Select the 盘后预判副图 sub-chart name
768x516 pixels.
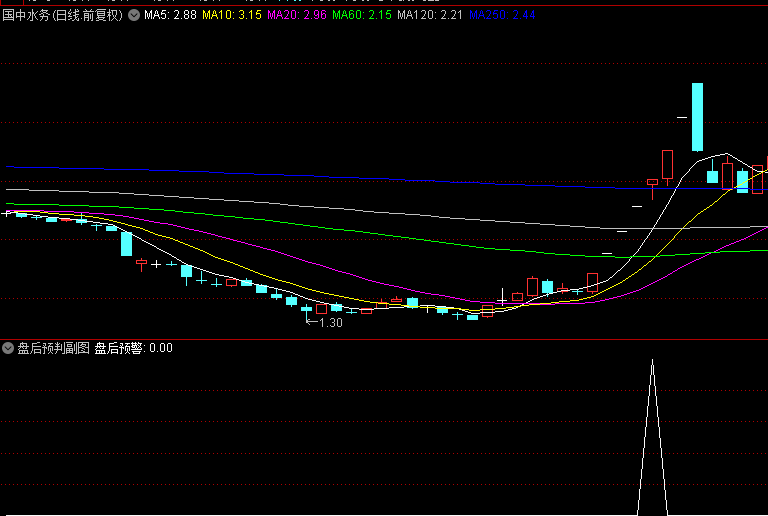coord(53,348)
